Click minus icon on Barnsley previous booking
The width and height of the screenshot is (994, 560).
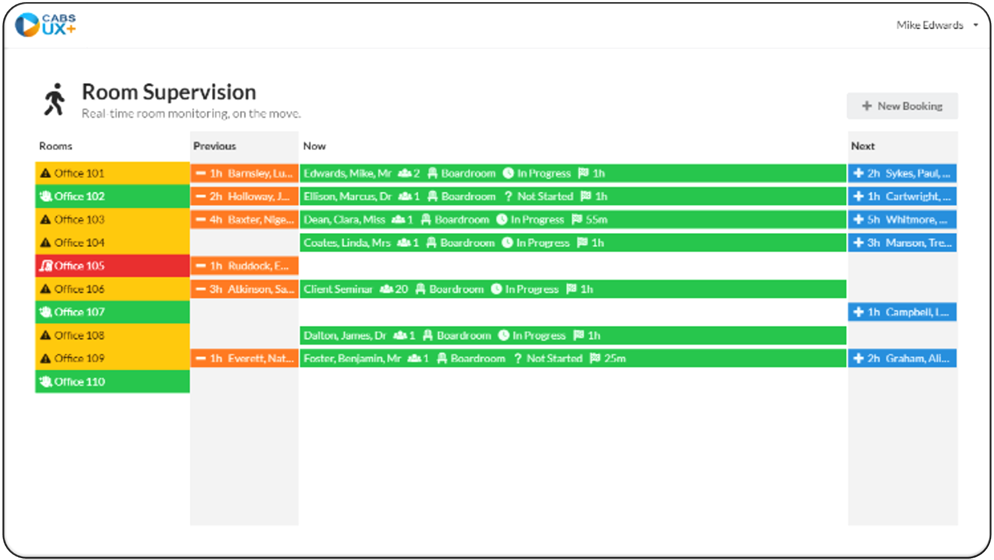pos(201,174)
